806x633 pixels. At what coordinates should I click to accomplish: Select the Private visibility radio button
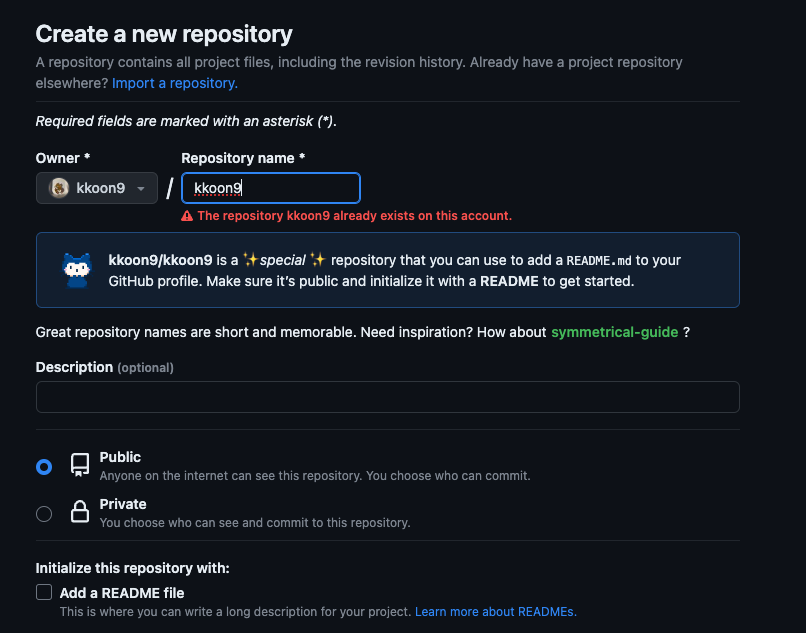tap(44, 514)
